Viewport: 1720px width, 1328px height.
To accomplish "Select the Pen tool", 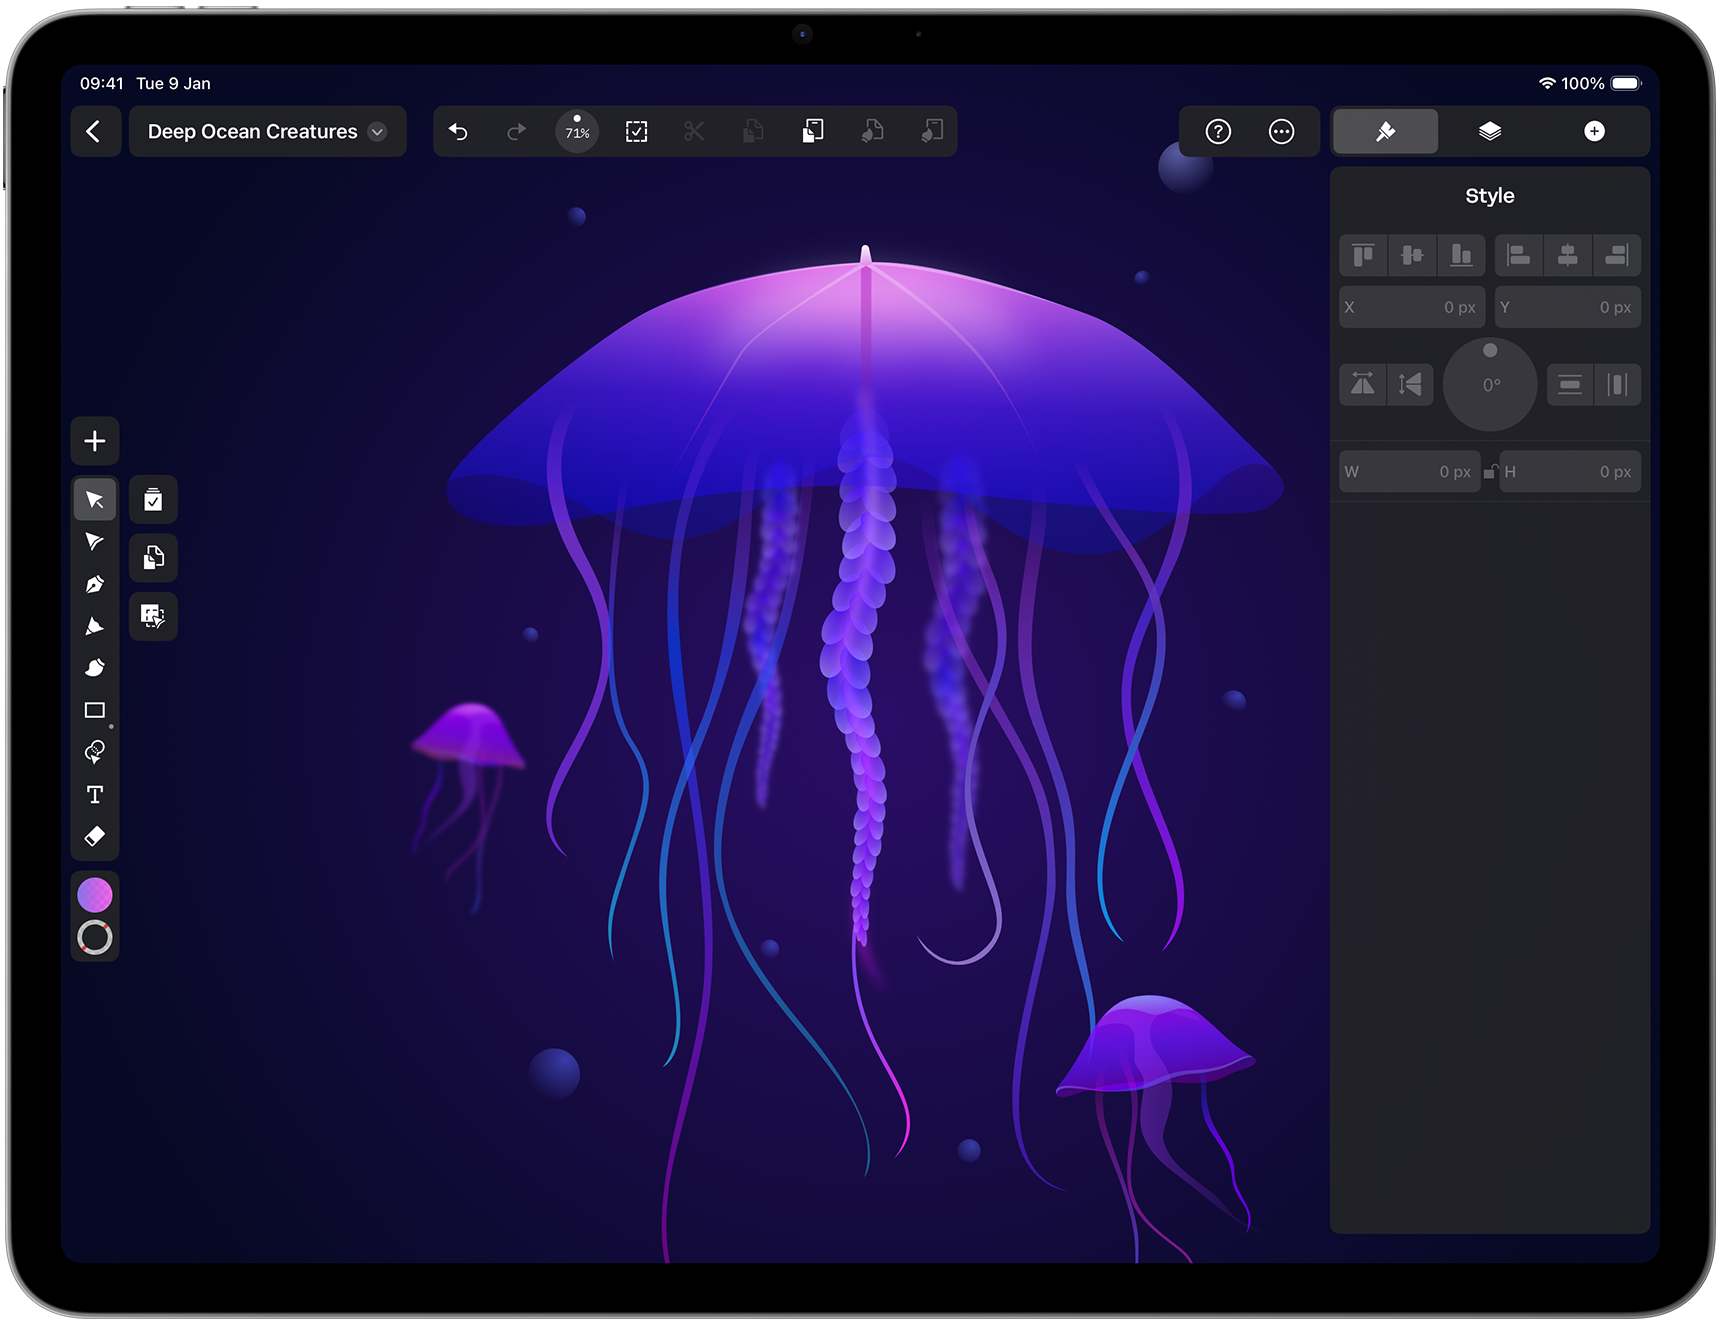I will click(x=95, y=584).
